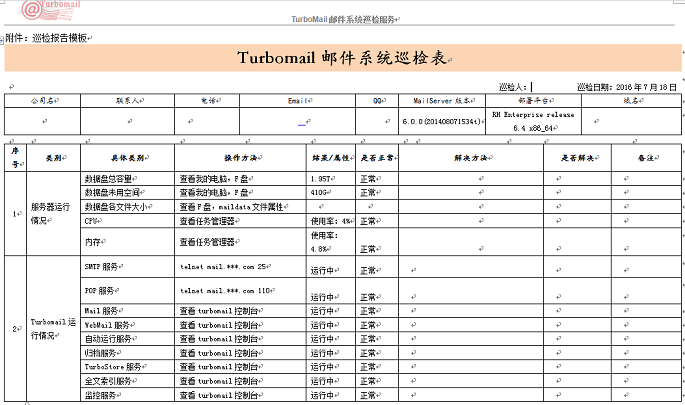The height and width of the screenshot is (405, 685).
Task: Click version value 6.0.0(201408071534t)
Action: coord(442,121)
